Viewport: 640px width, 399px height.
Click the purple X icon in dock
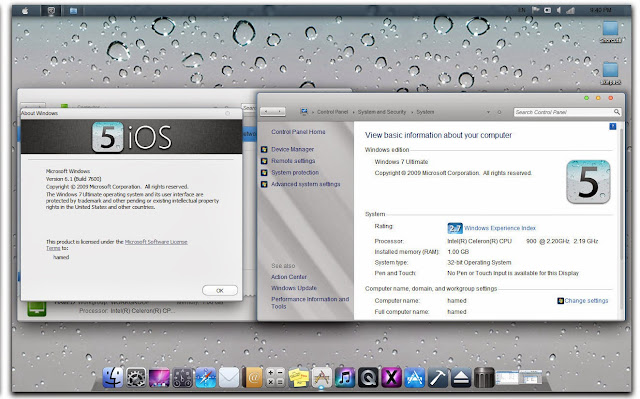click(391, 377)
